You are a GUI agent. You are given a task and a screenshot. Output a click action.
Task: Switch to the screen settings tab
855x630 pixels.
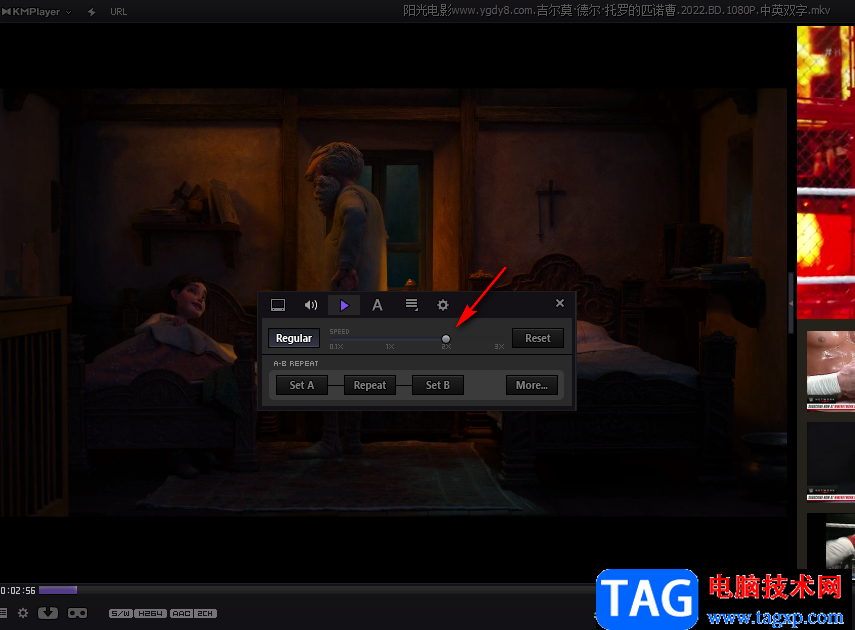pos(278,305)
